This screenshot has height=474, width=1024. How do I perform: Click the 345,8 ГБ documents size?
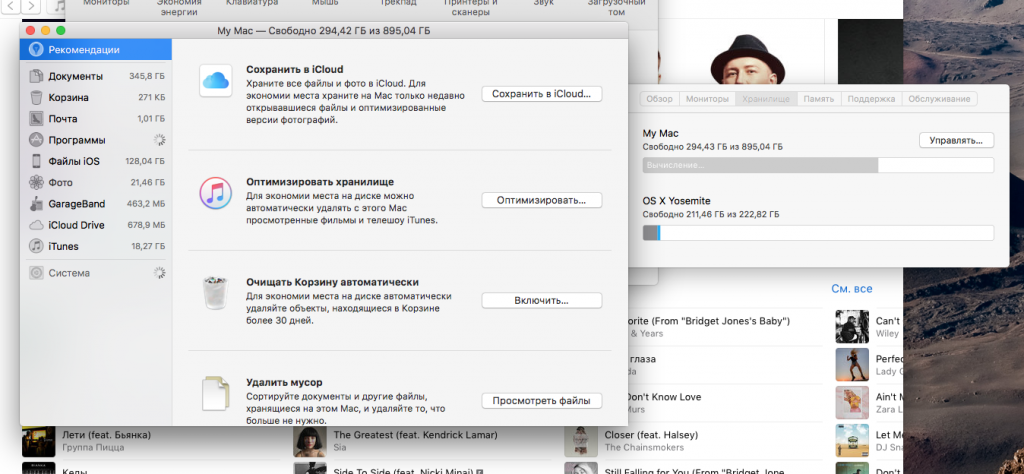[147, 76]
